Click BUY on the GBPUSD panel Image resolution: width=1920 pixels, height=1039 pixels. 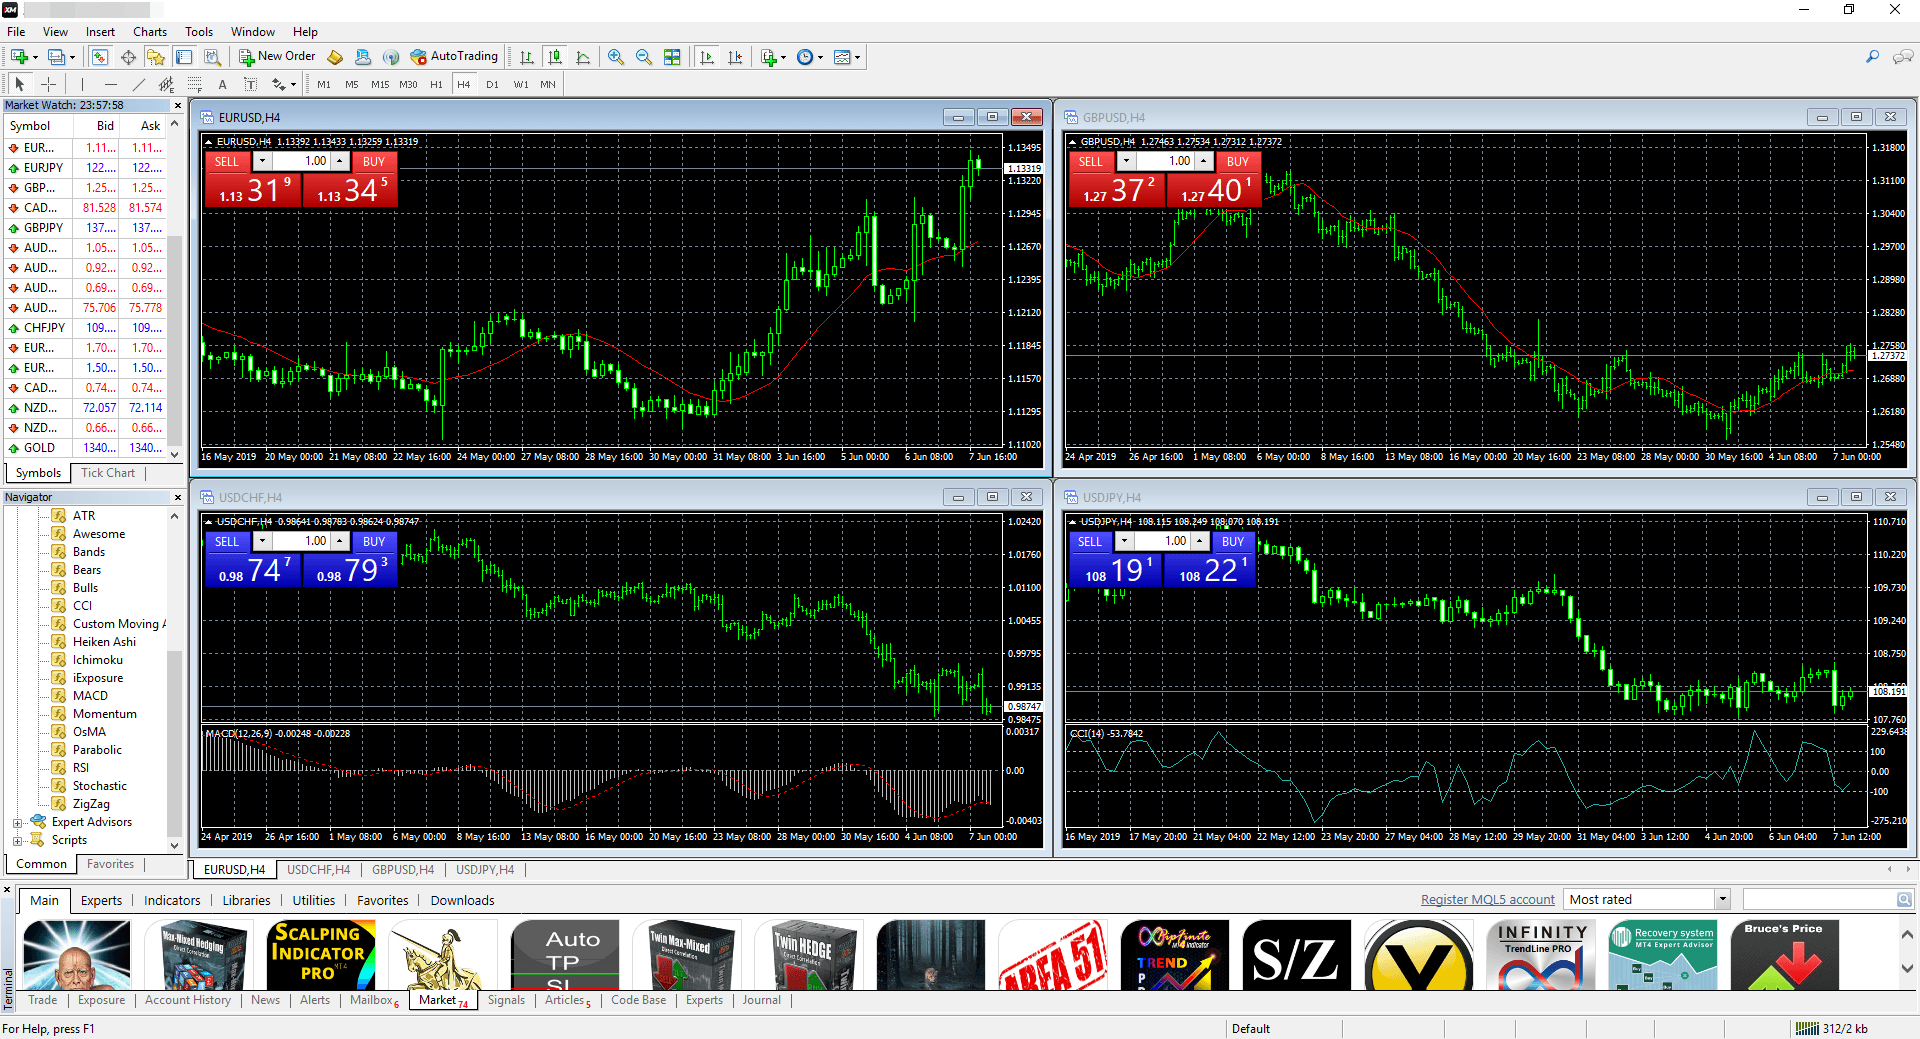[1237, 161]
